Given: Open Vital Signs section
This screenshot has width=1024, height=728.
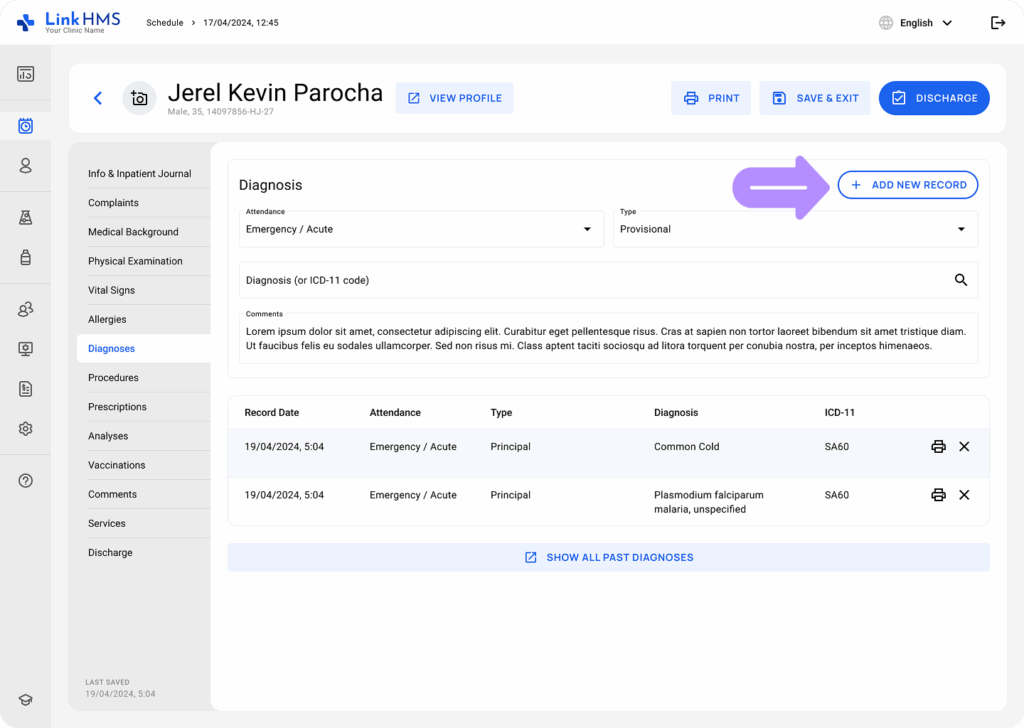Looking at the screenshot, I should [111, 291].
